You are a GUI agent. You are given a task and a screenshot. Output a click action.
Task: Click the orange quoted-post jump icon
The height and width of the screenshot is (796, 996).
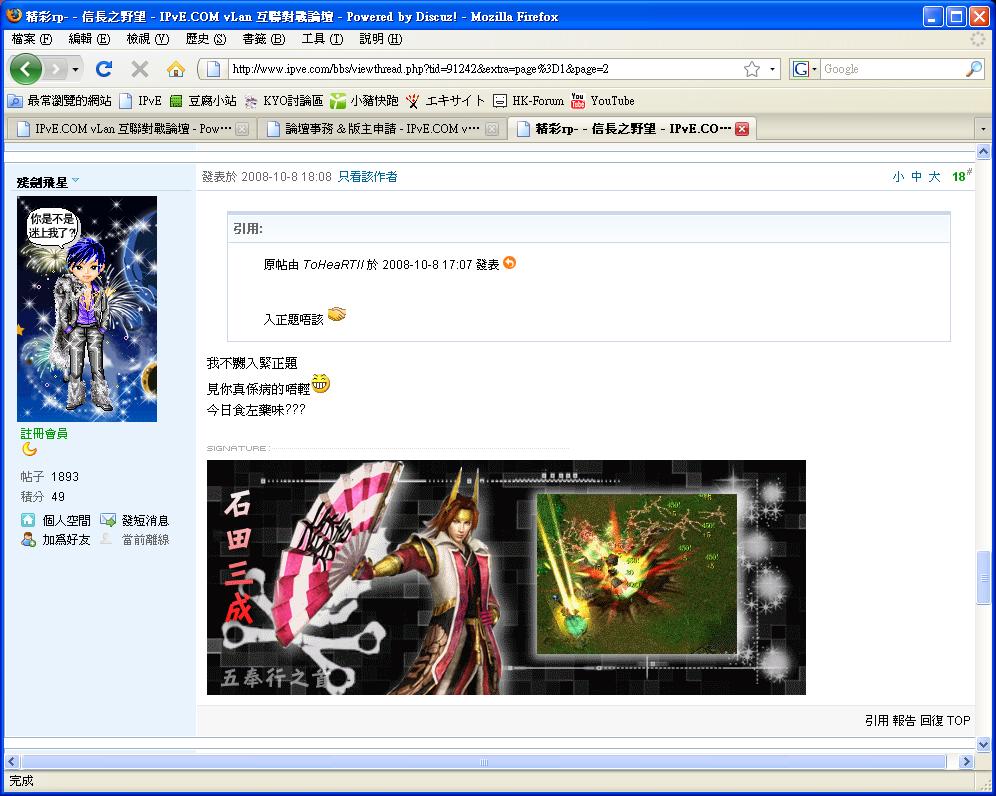coord(509,262)
